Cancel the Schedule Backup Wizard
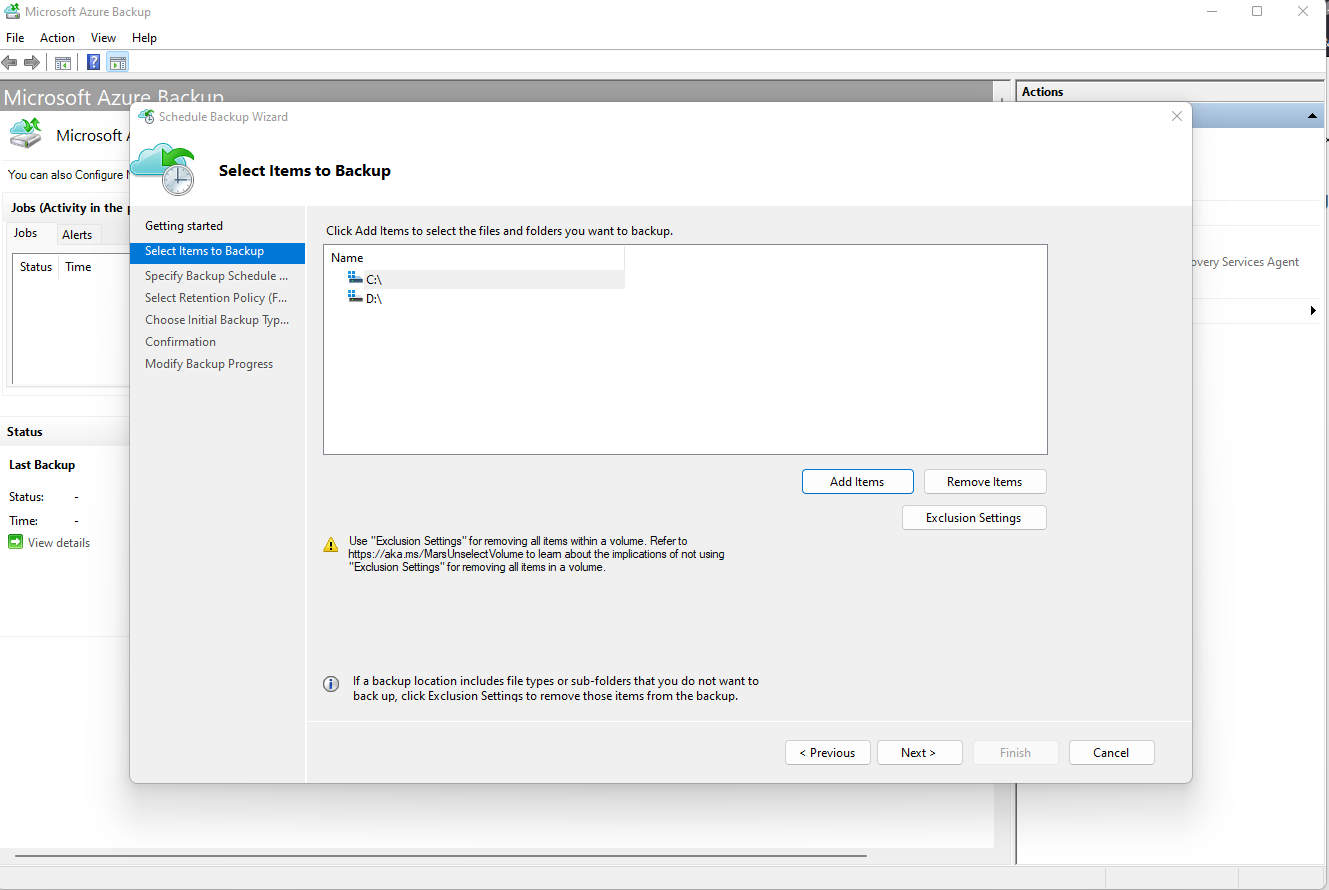 point(1111,752)
